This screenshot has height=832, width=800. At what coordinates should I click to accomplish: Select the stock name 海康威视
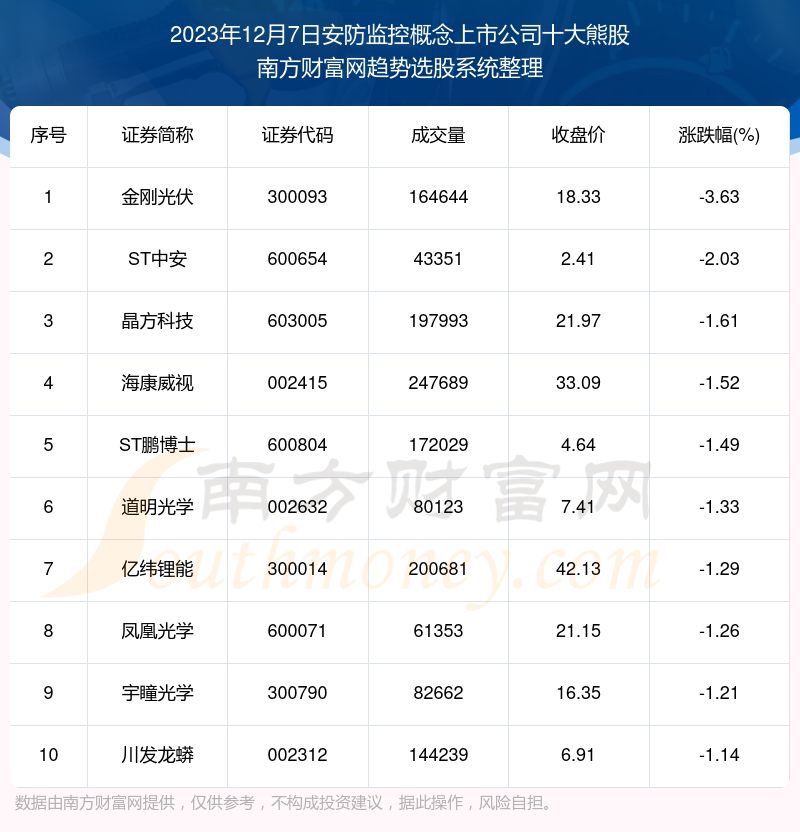coord(158,383)
